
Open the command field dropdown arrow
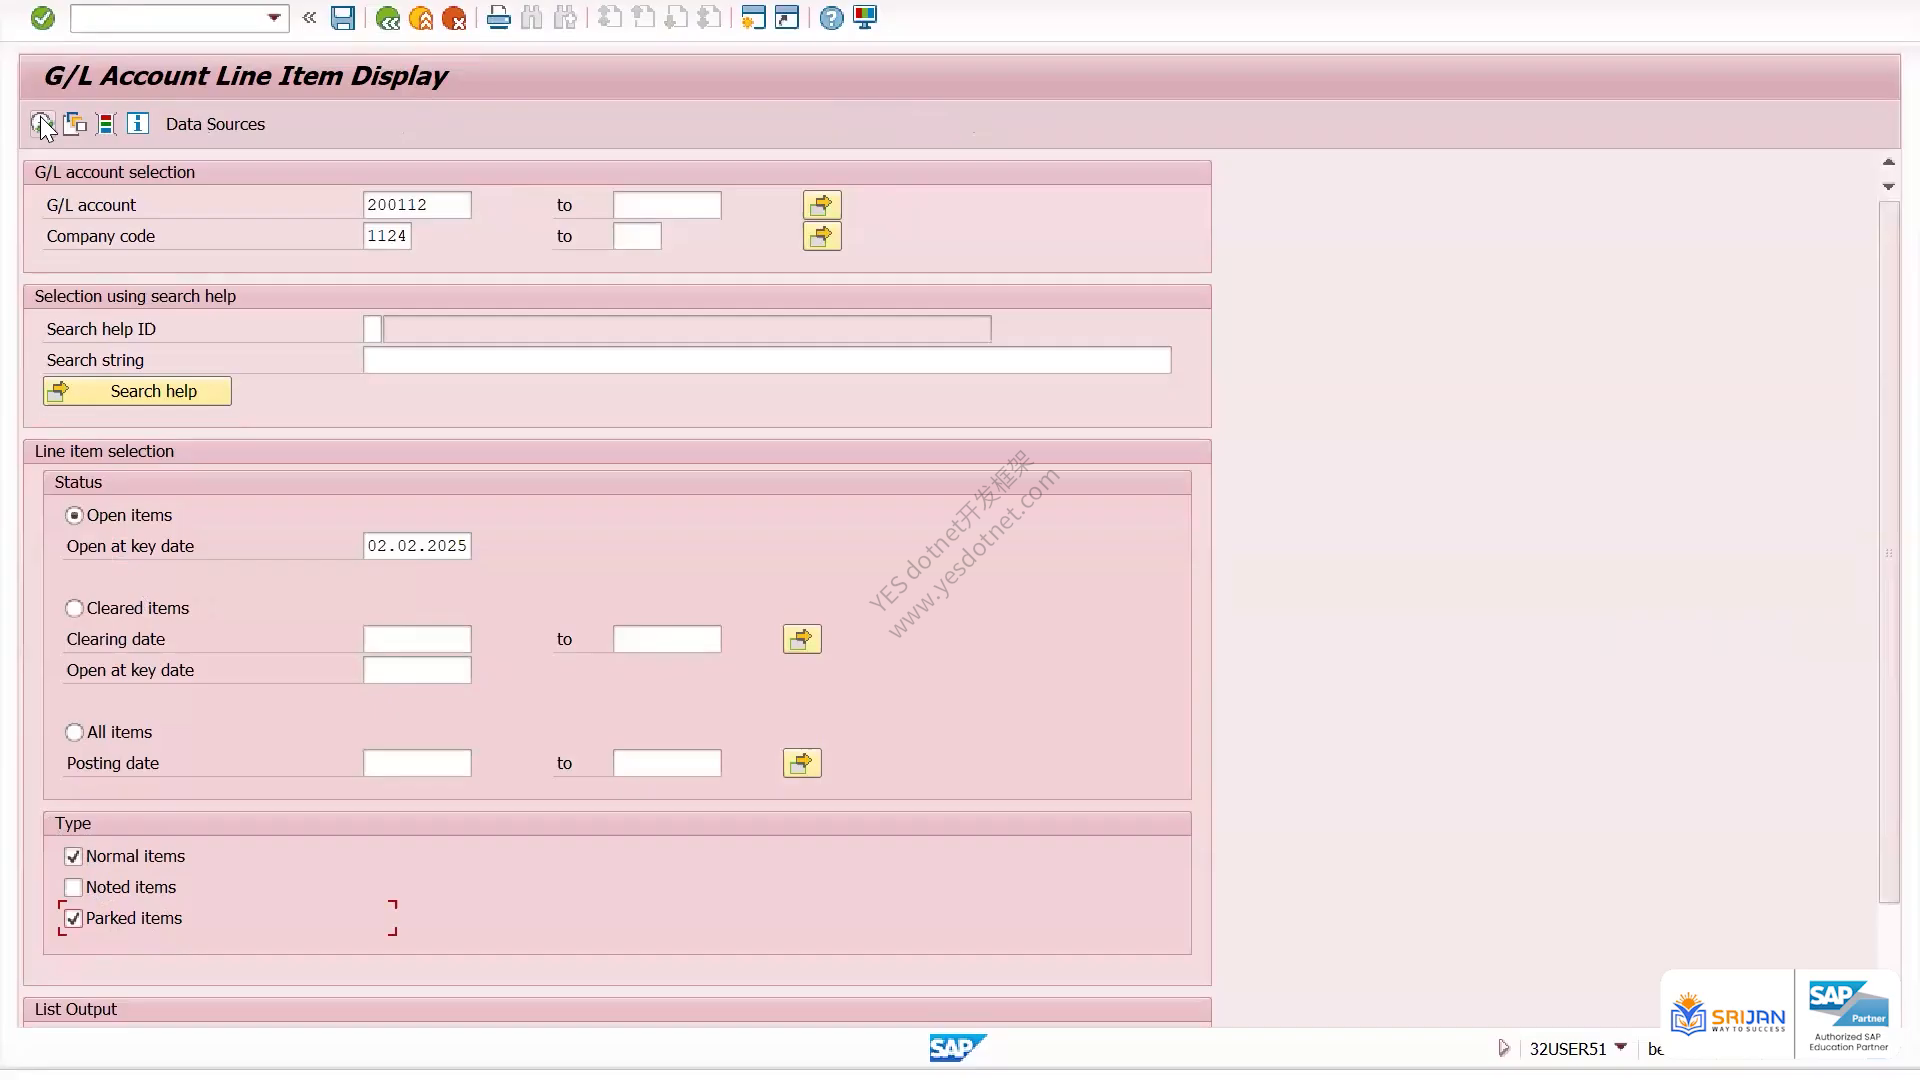tap(274, 18)
